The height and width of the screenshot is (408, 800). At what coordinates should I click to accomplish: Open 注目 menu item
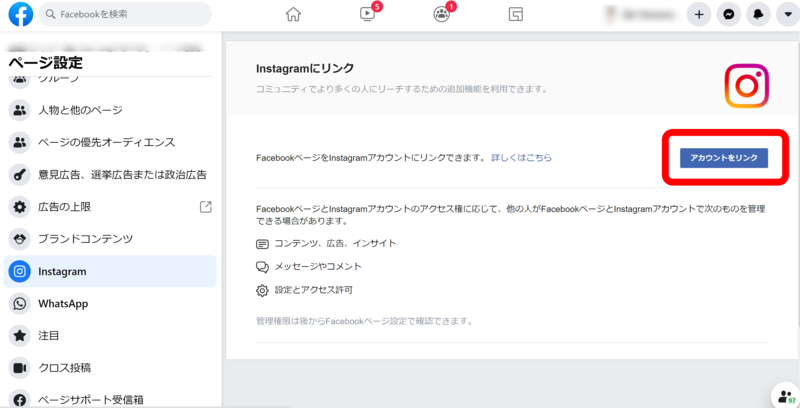(110, 336)
